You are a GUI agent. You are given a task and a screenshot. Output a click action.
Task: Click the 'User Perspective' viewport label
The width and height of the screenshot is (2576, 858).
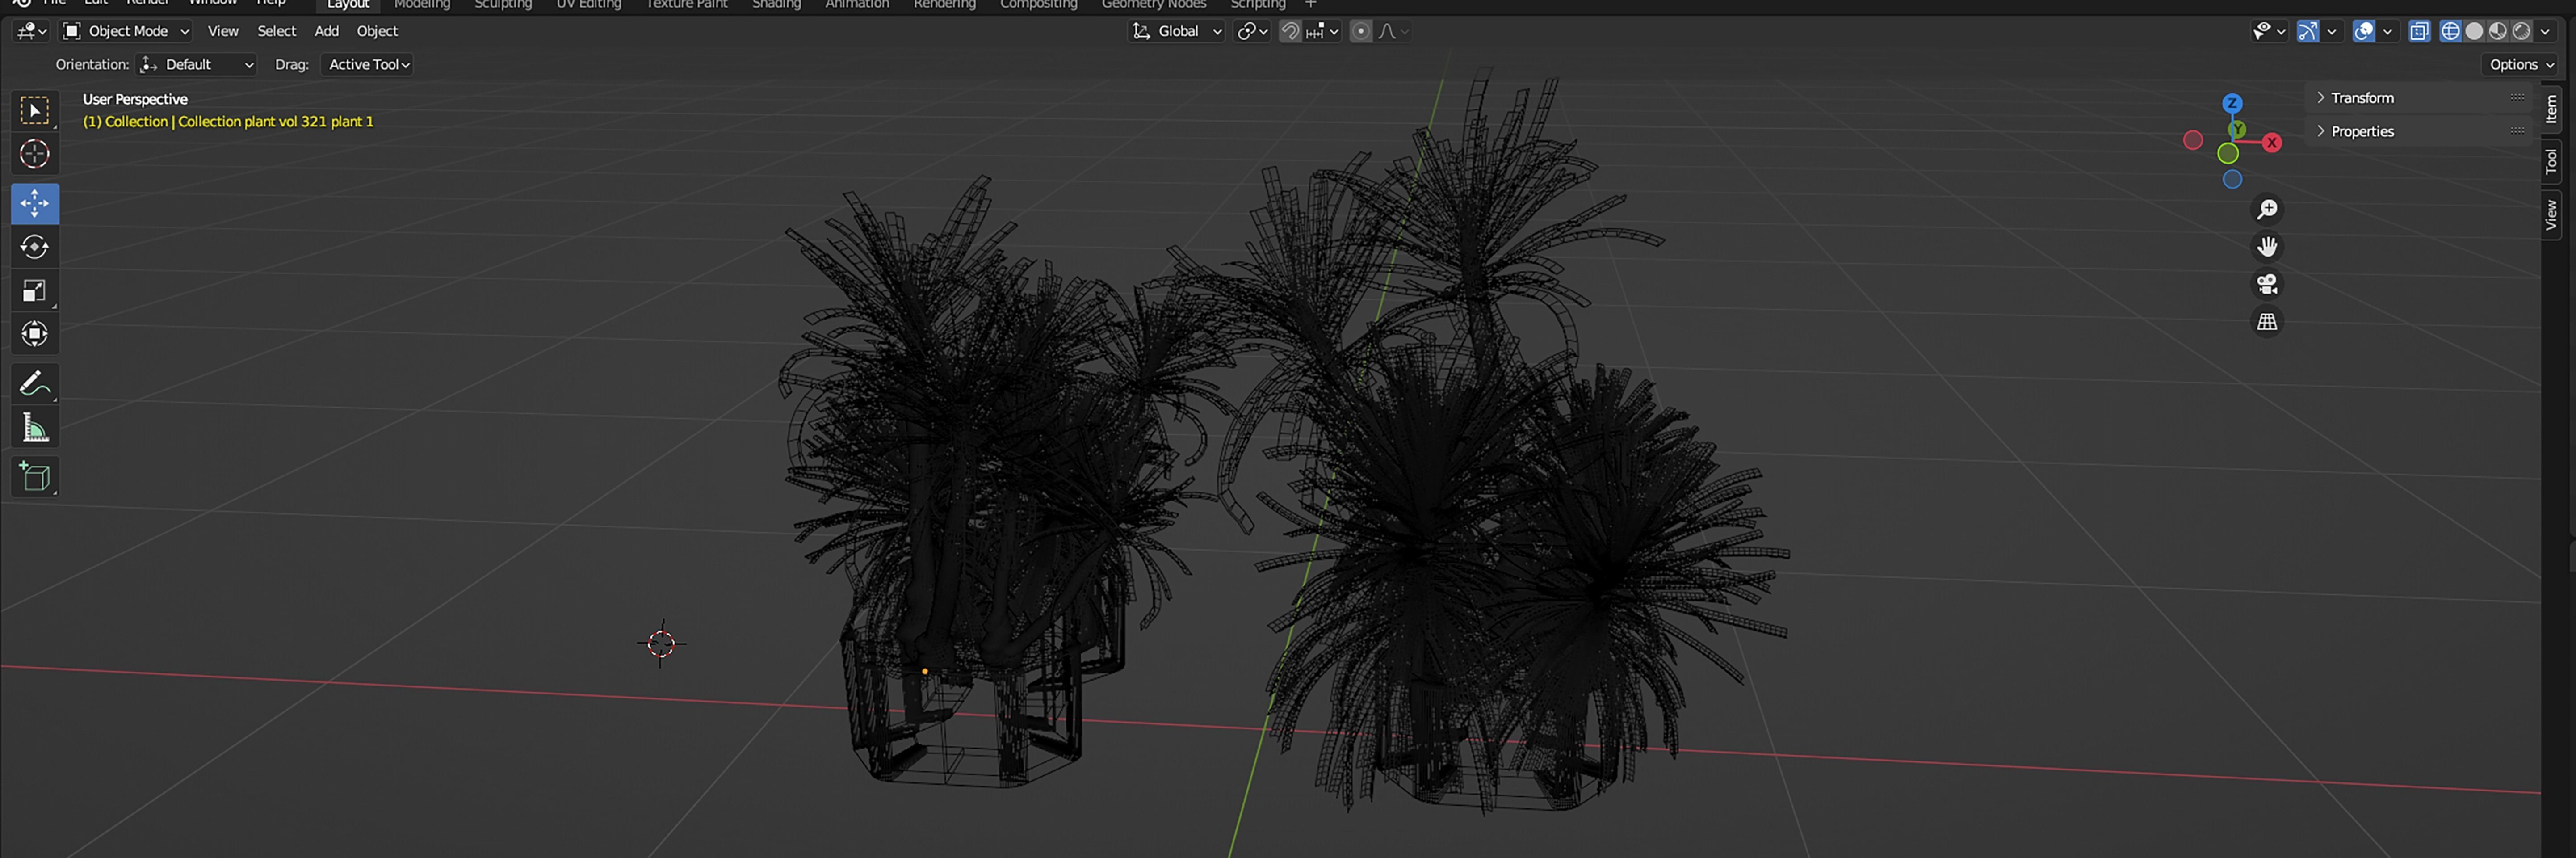tap(135, 99)
